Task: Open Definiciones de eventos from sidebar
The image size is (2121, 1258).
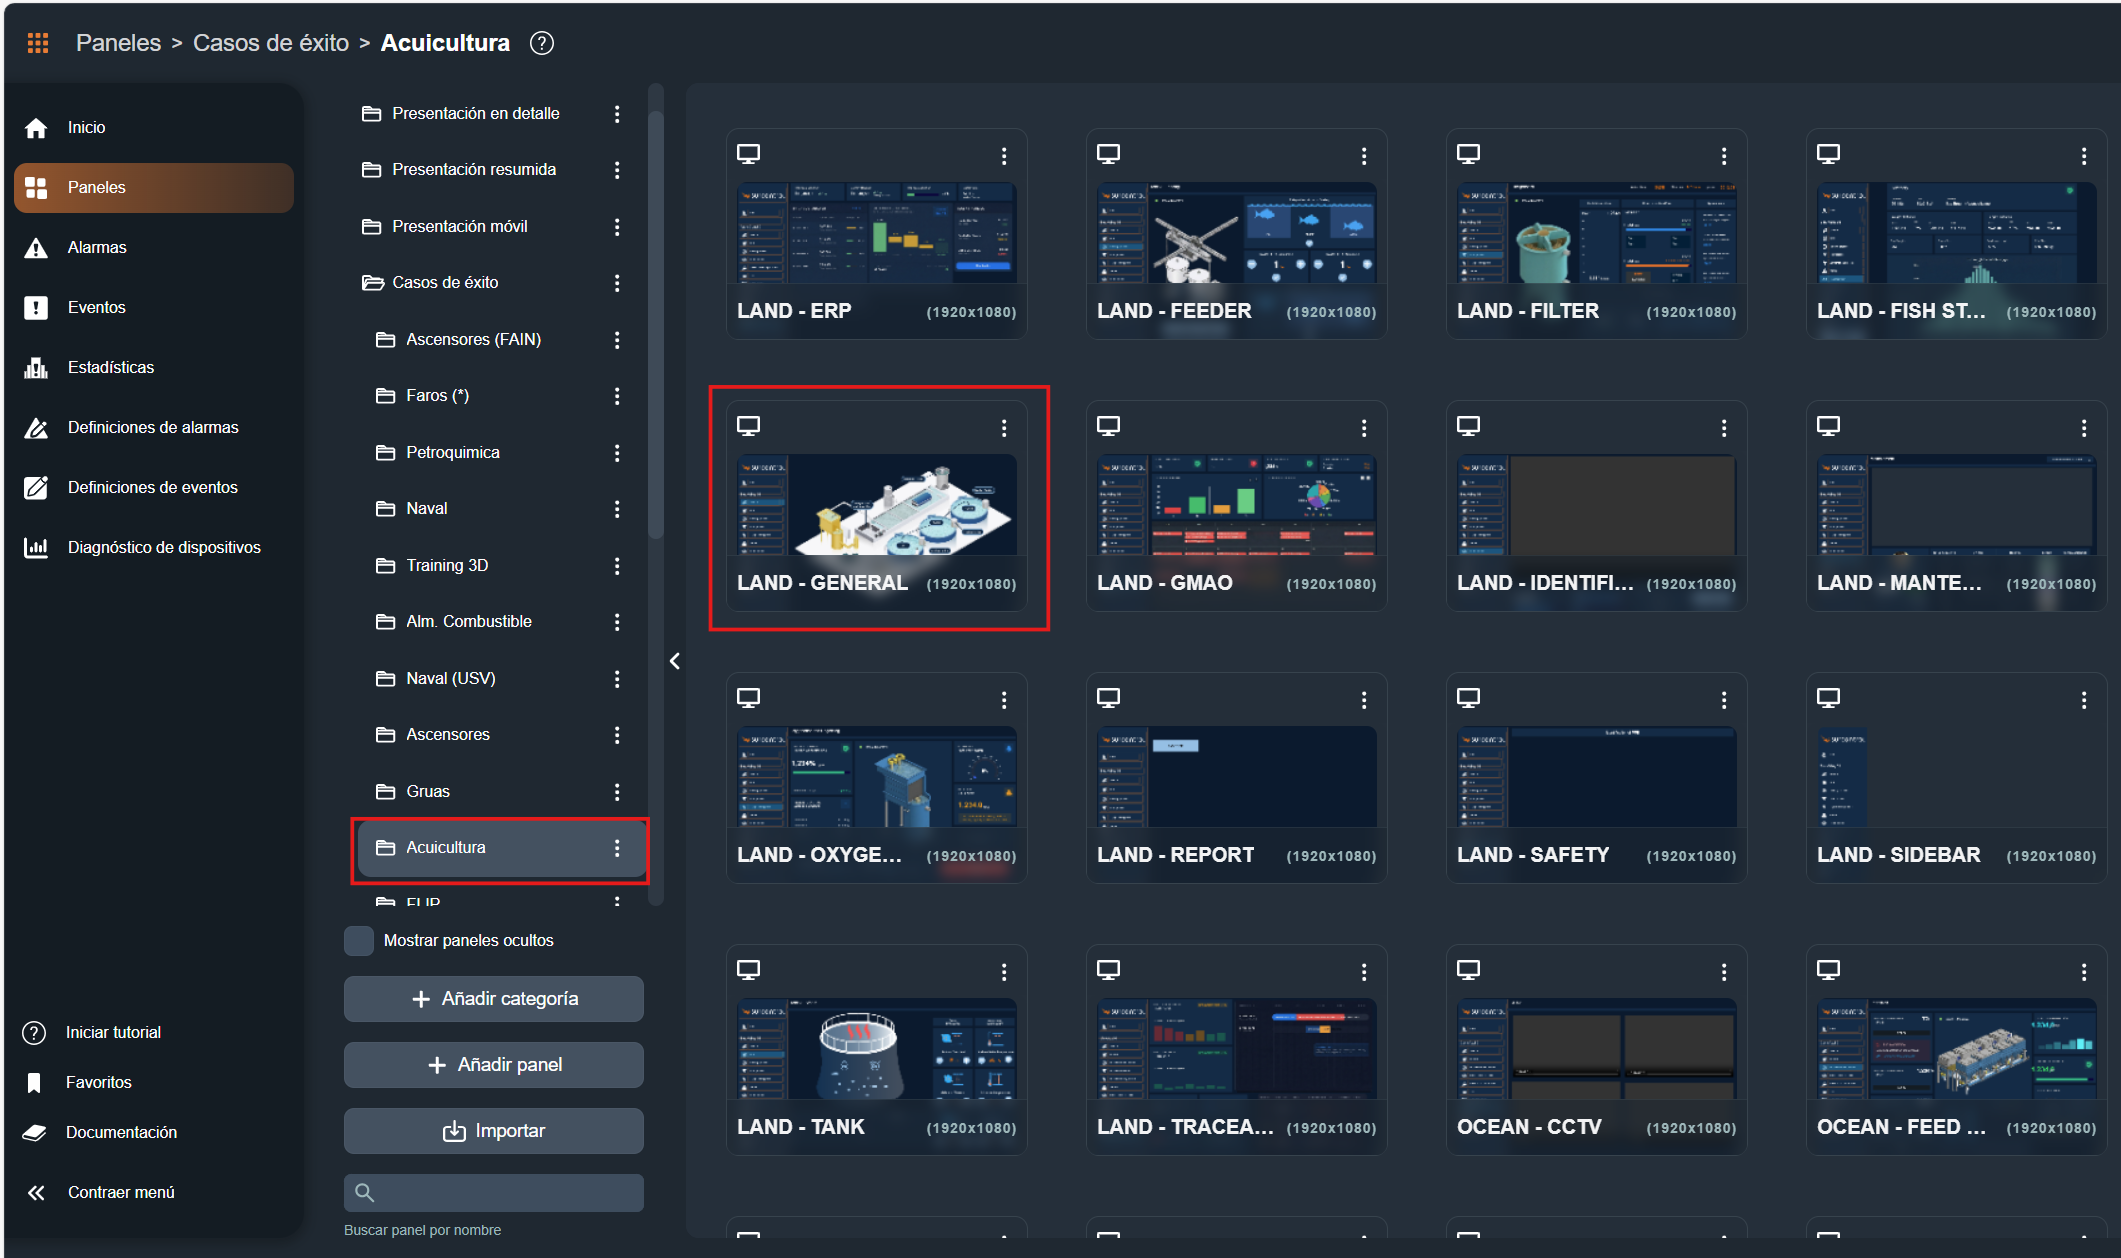Action: pyautogui.click(x=152, y=487)
